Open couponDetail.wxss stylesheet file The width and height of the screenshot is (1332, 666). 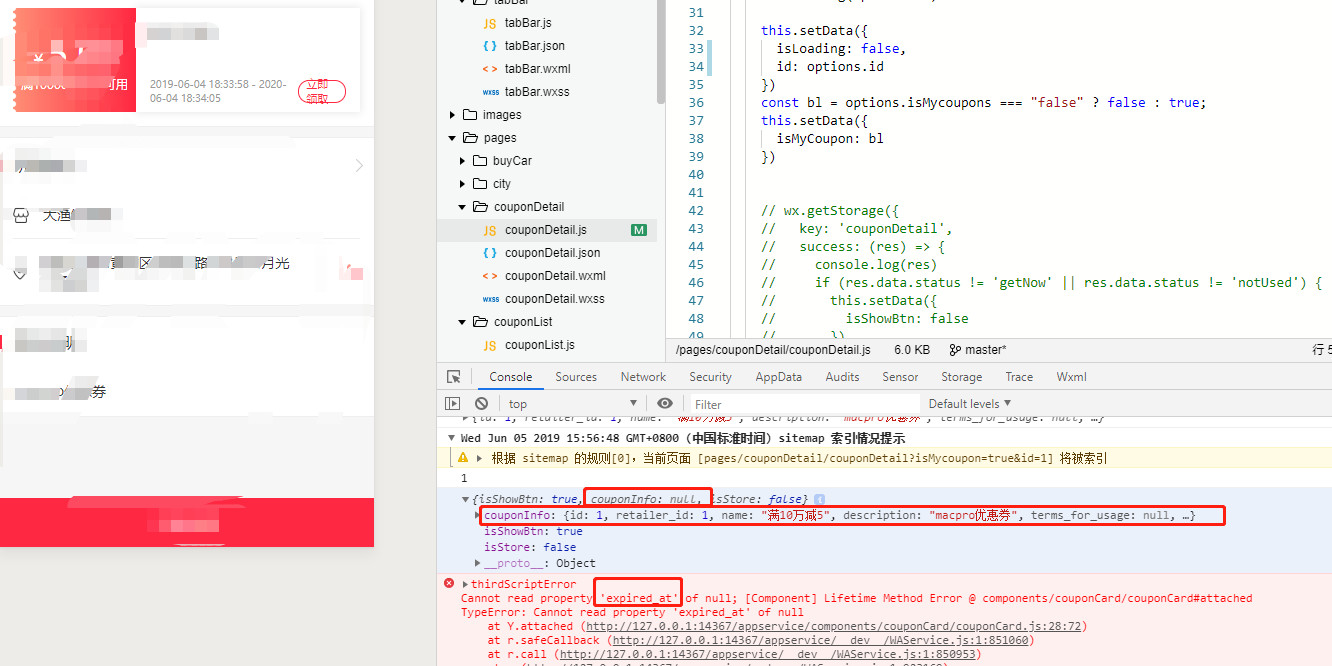(554, 299)
